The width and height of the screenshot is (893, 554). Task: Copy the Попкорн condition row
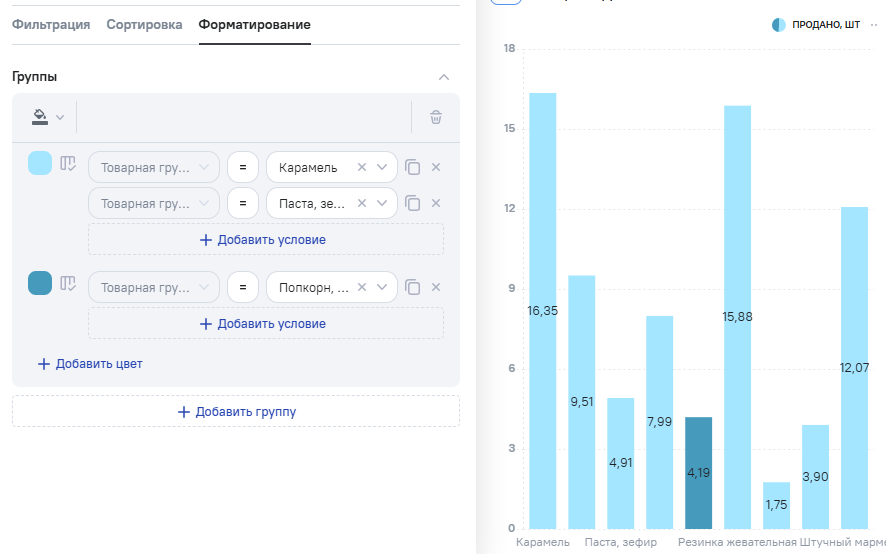[x=413, y=287]
